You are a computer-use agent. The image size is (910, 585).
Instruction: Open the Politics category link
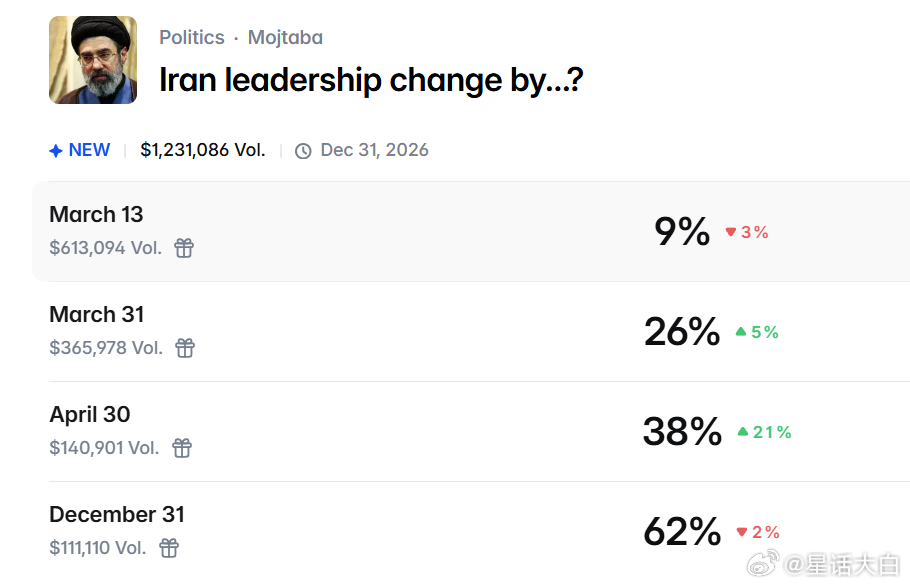click(x=192, y=38)
